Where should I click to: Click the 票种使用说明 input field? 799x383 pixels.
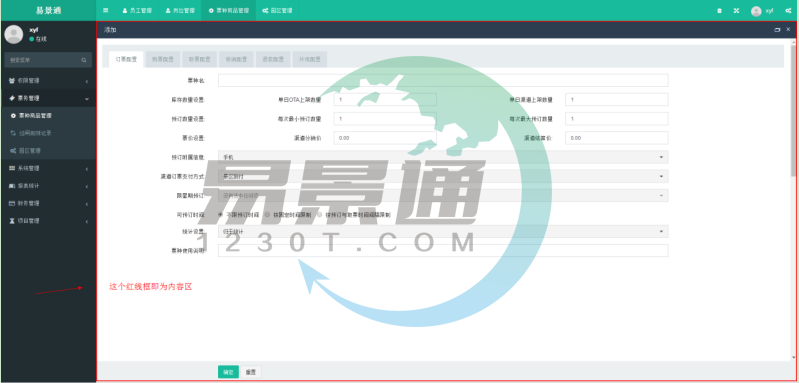[443, 251]
